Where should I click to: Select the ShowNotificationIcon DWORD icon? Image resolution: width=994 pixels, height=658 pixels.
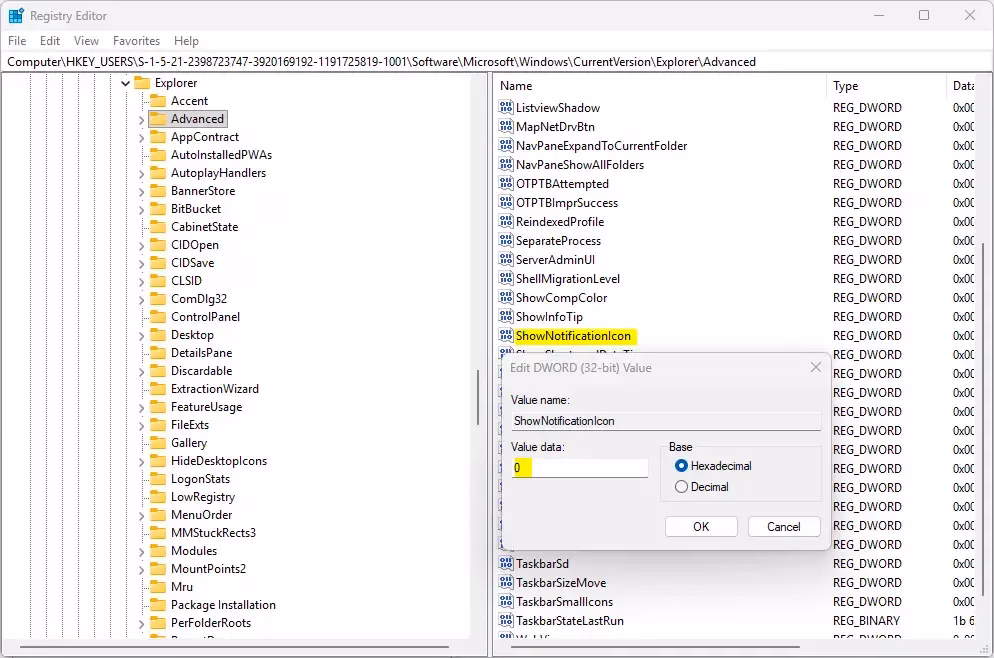coord(505,336)
